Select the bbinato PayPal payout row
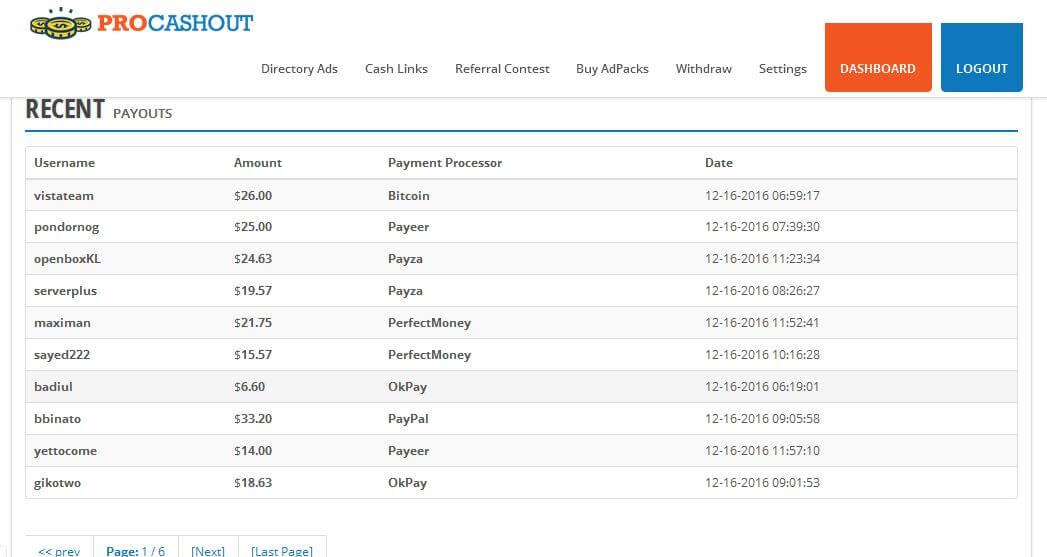This screenshot has height=557, width=1047. point(520,419)
